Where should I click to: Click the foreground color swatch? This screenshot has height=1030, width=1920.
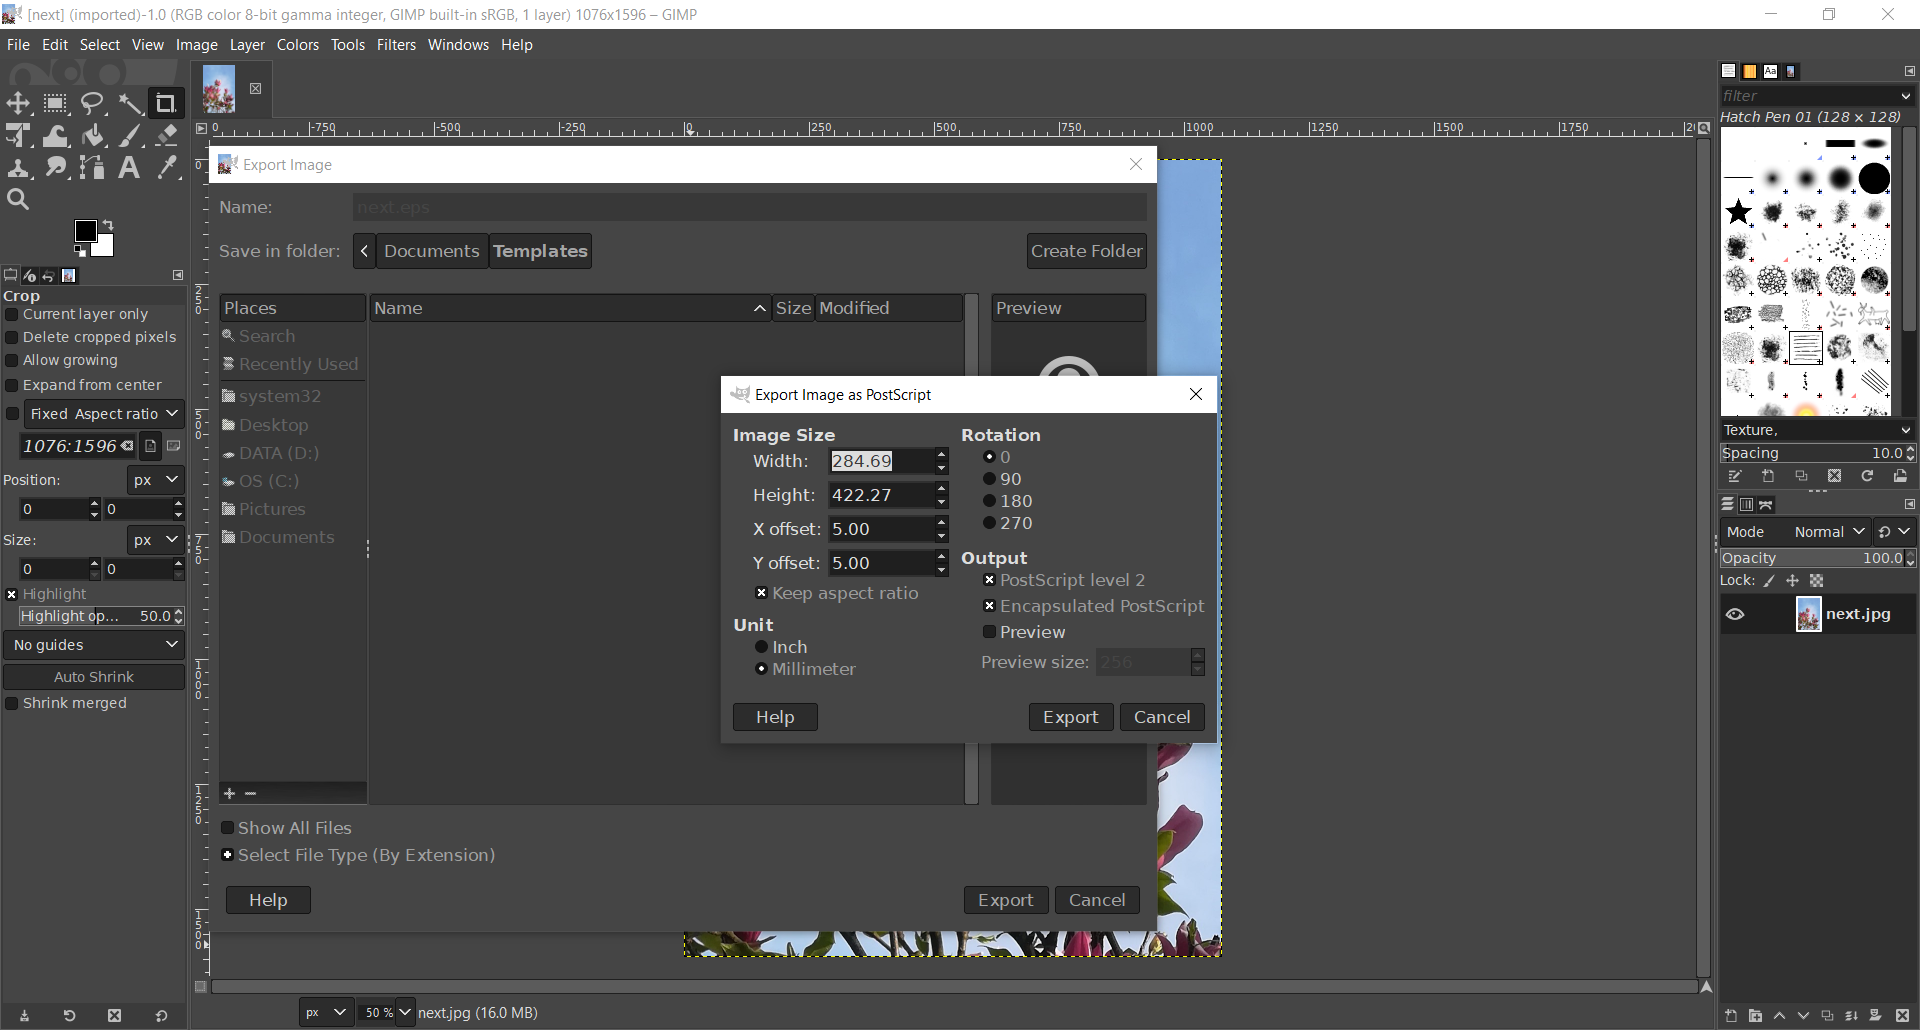[86, 232]
